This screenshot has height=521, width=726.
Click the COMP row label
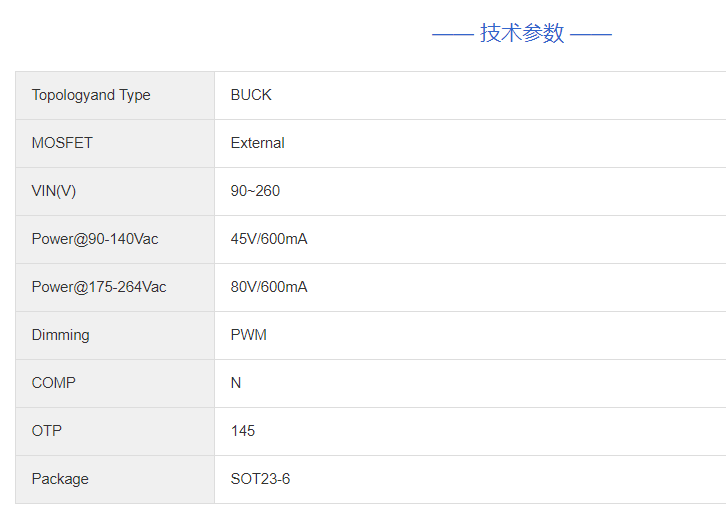[54, 383]
